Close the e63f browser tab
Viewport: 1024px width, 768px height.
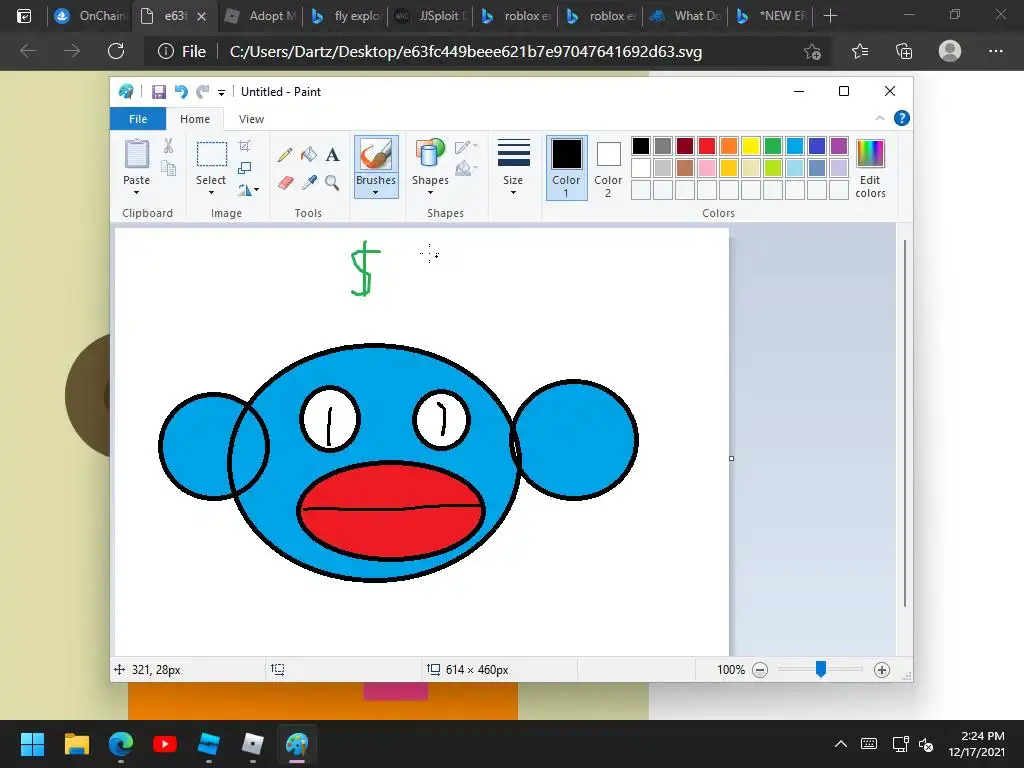point(202,16)
